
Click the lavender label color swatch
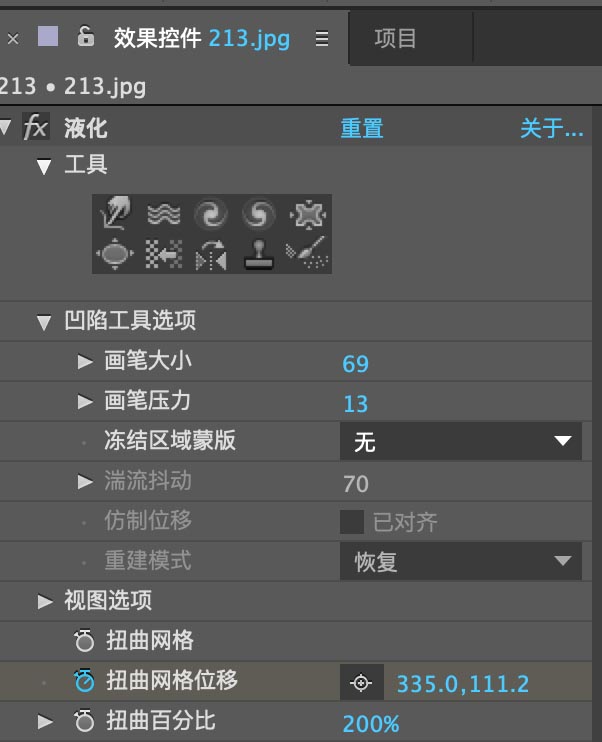(48, 36)
